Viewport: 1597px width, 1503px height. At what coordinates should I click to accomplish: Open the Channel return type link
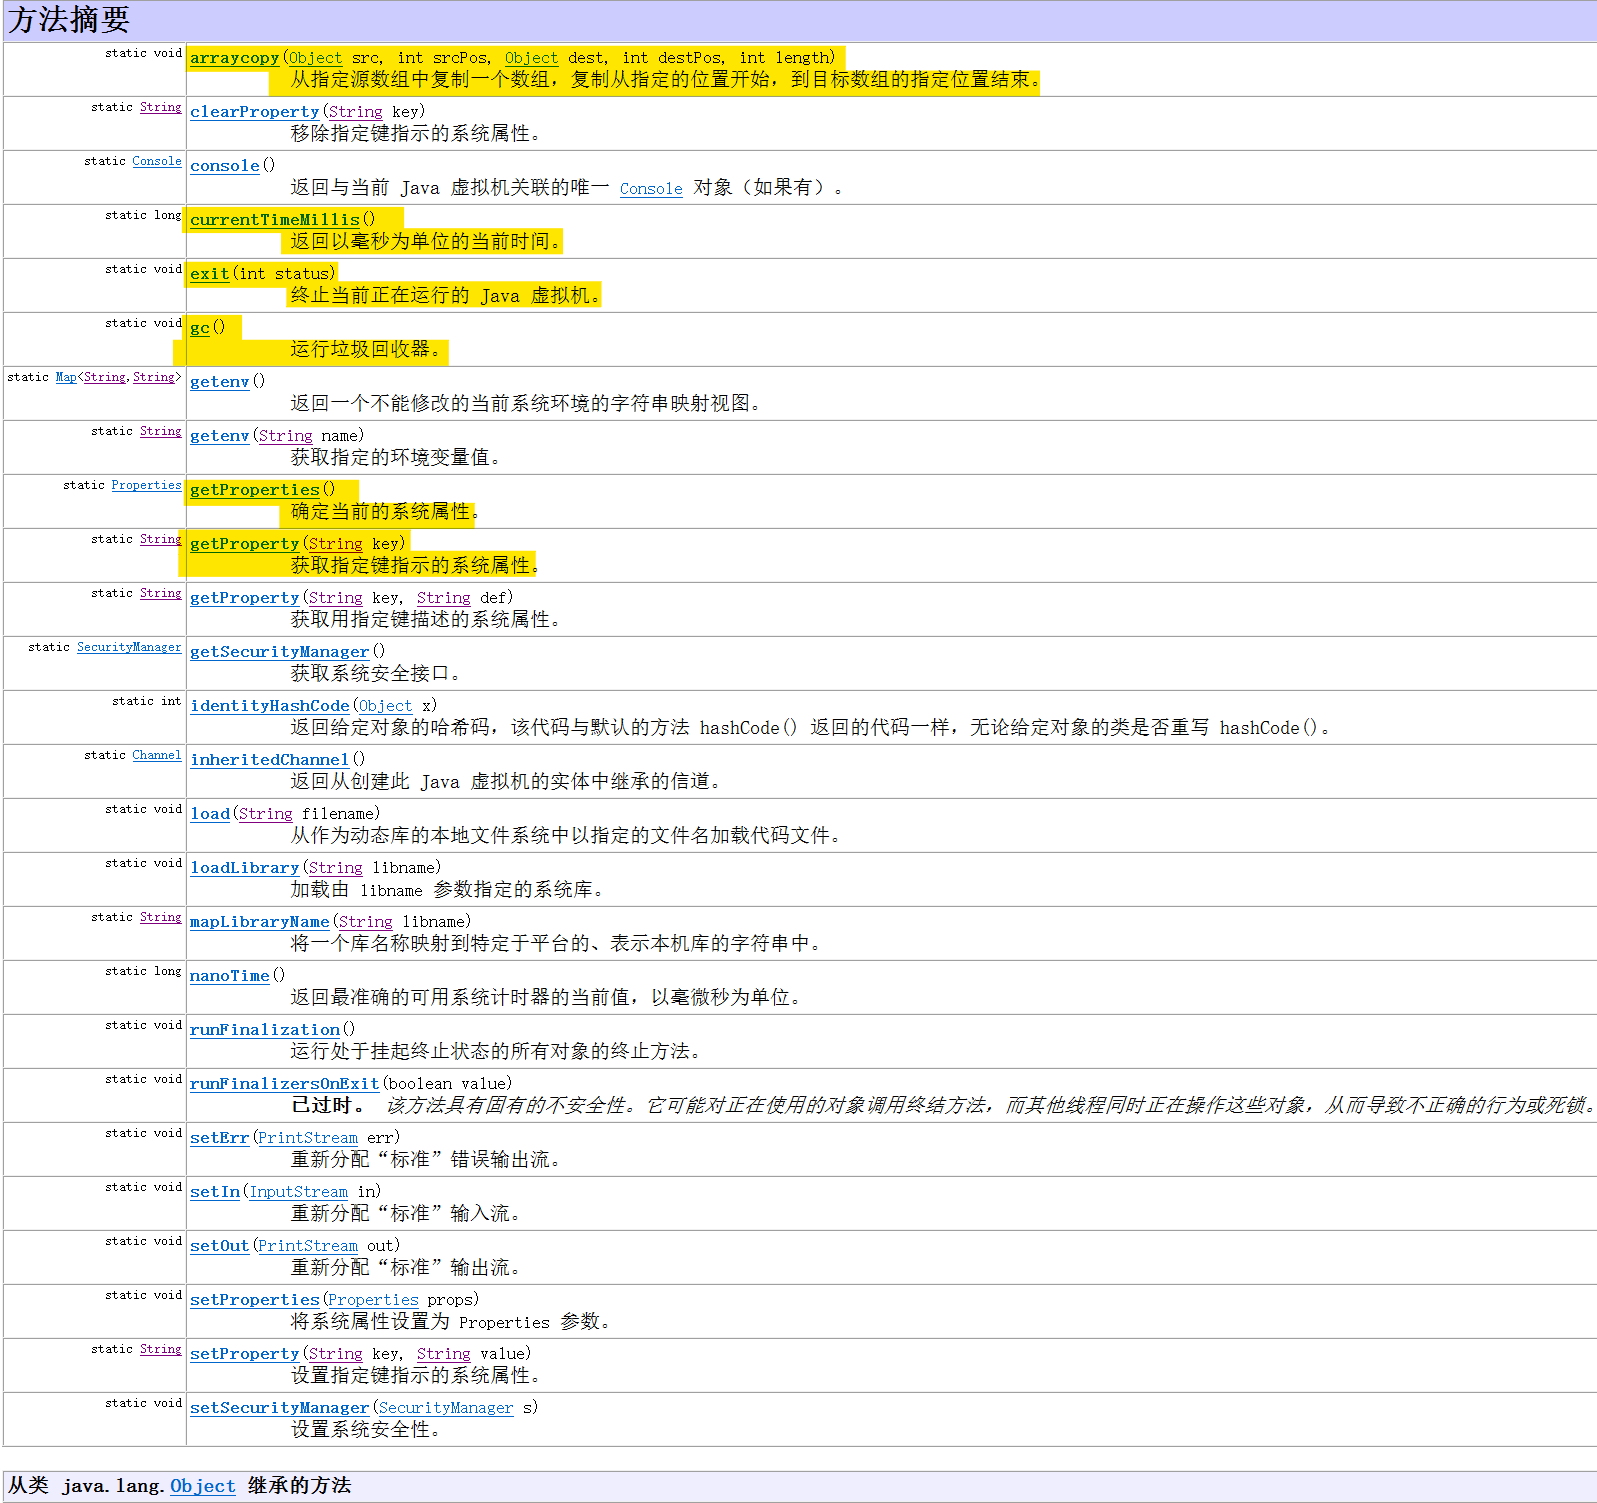click(x=157, y=755)
